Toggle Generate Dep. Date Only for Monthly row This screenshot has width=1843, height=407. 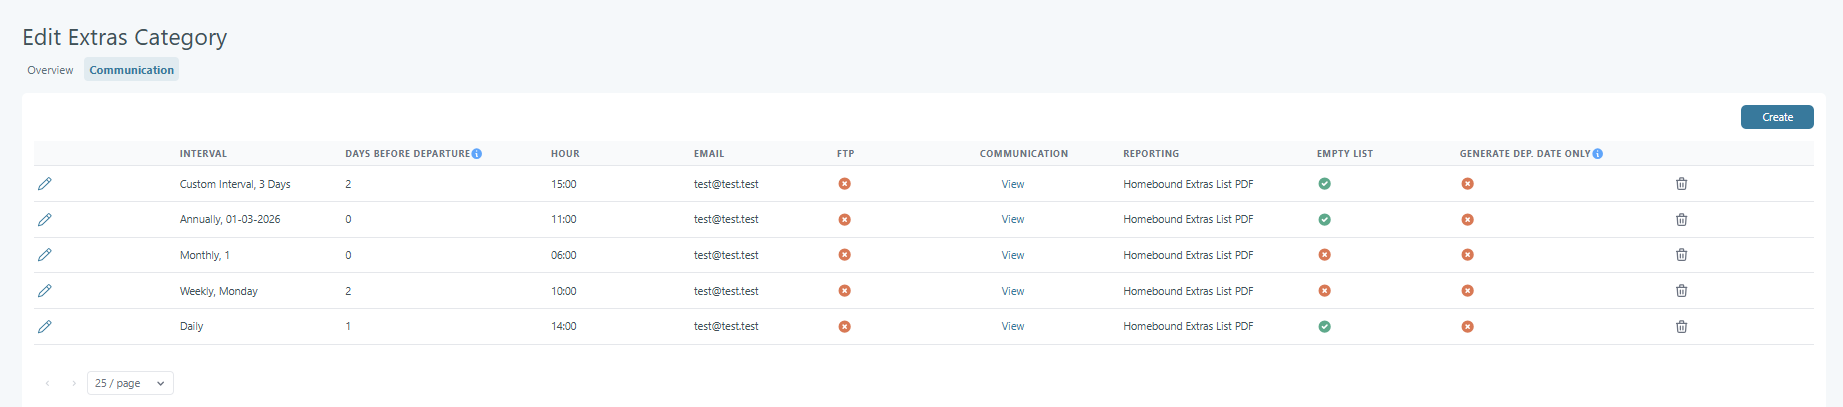[1467, 255]
